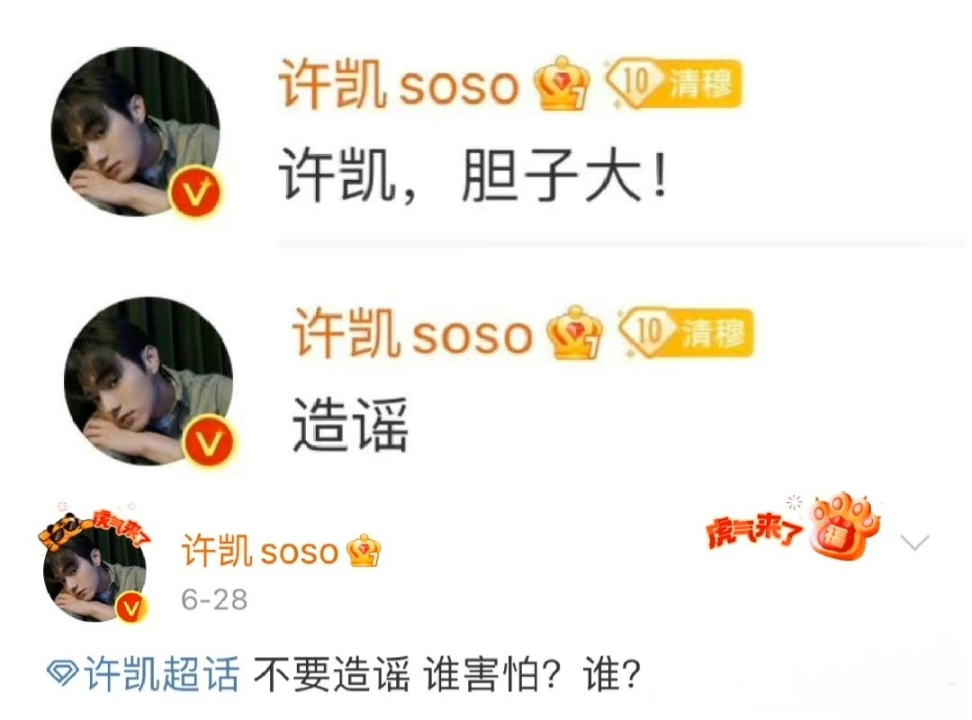
Task: Click the 6-28 post date
Action: coord(214,600)
